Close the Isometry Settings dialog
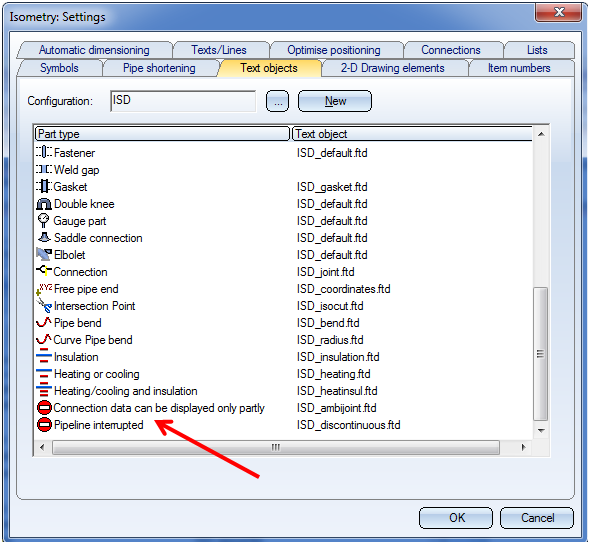 click(558, 12)
